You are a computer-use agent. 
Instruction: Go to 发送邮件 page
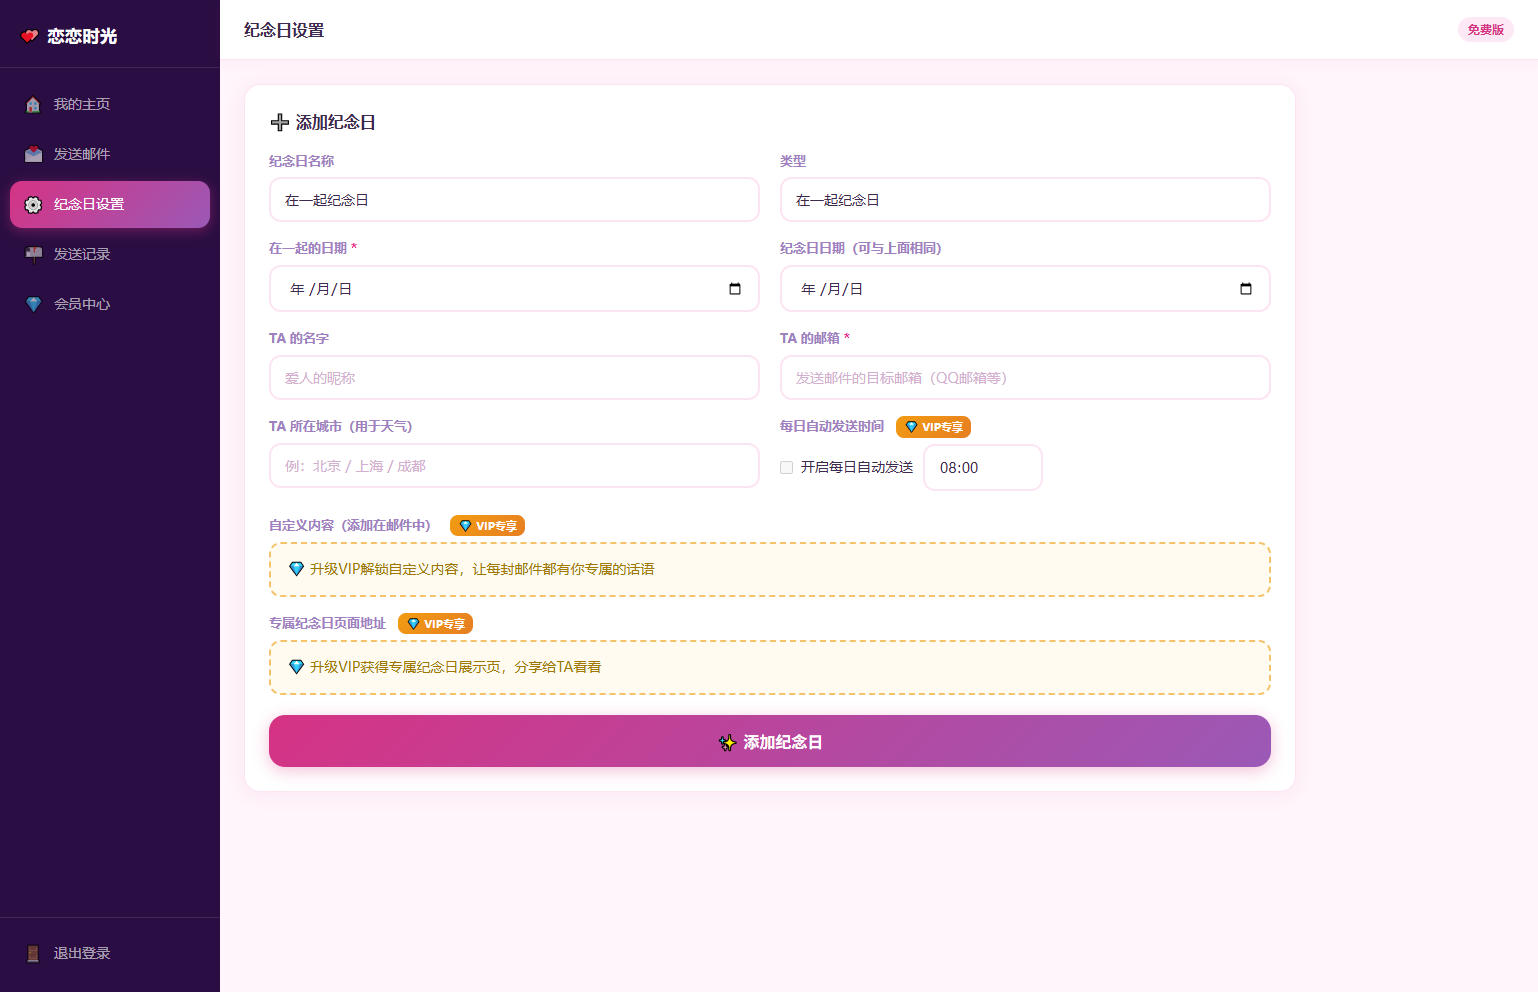(x=110, y=154)
